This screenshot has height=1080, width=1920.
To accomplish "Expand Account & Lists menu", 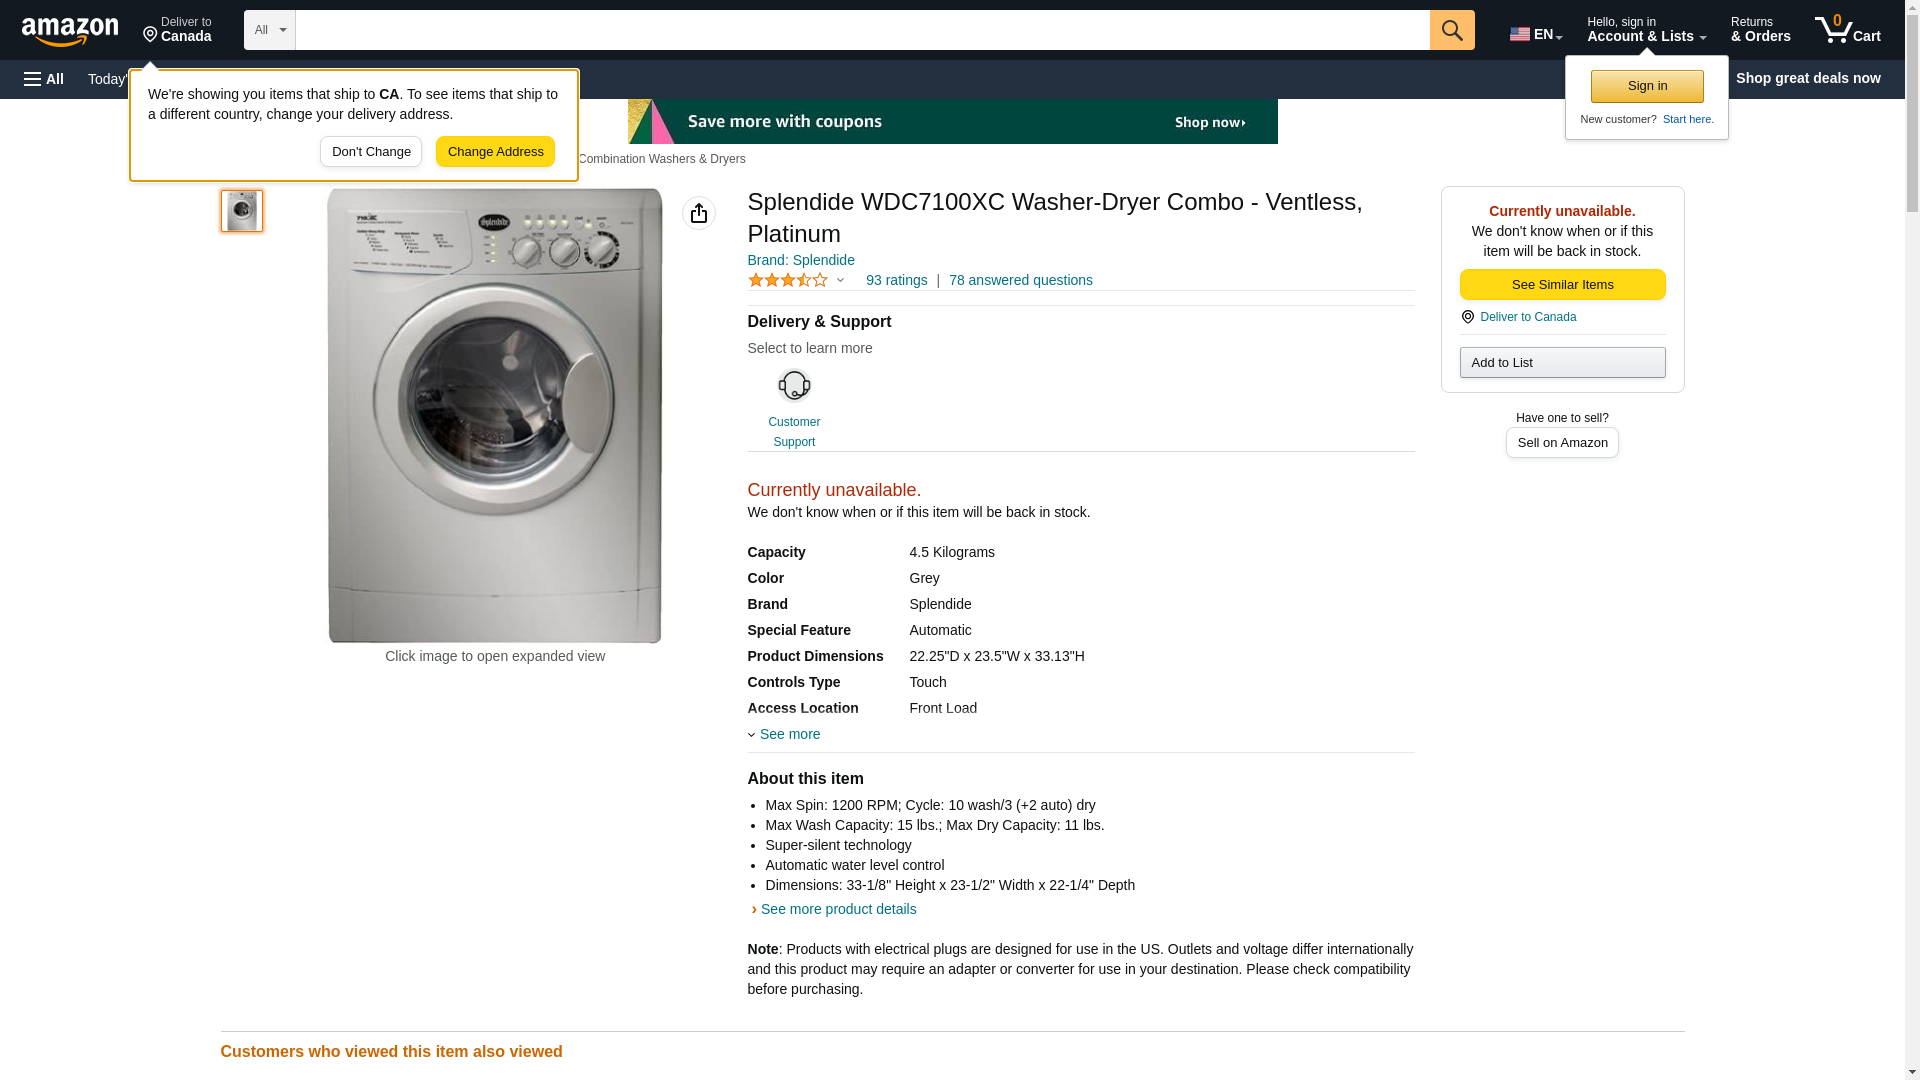I will (x=1646, y=30).
